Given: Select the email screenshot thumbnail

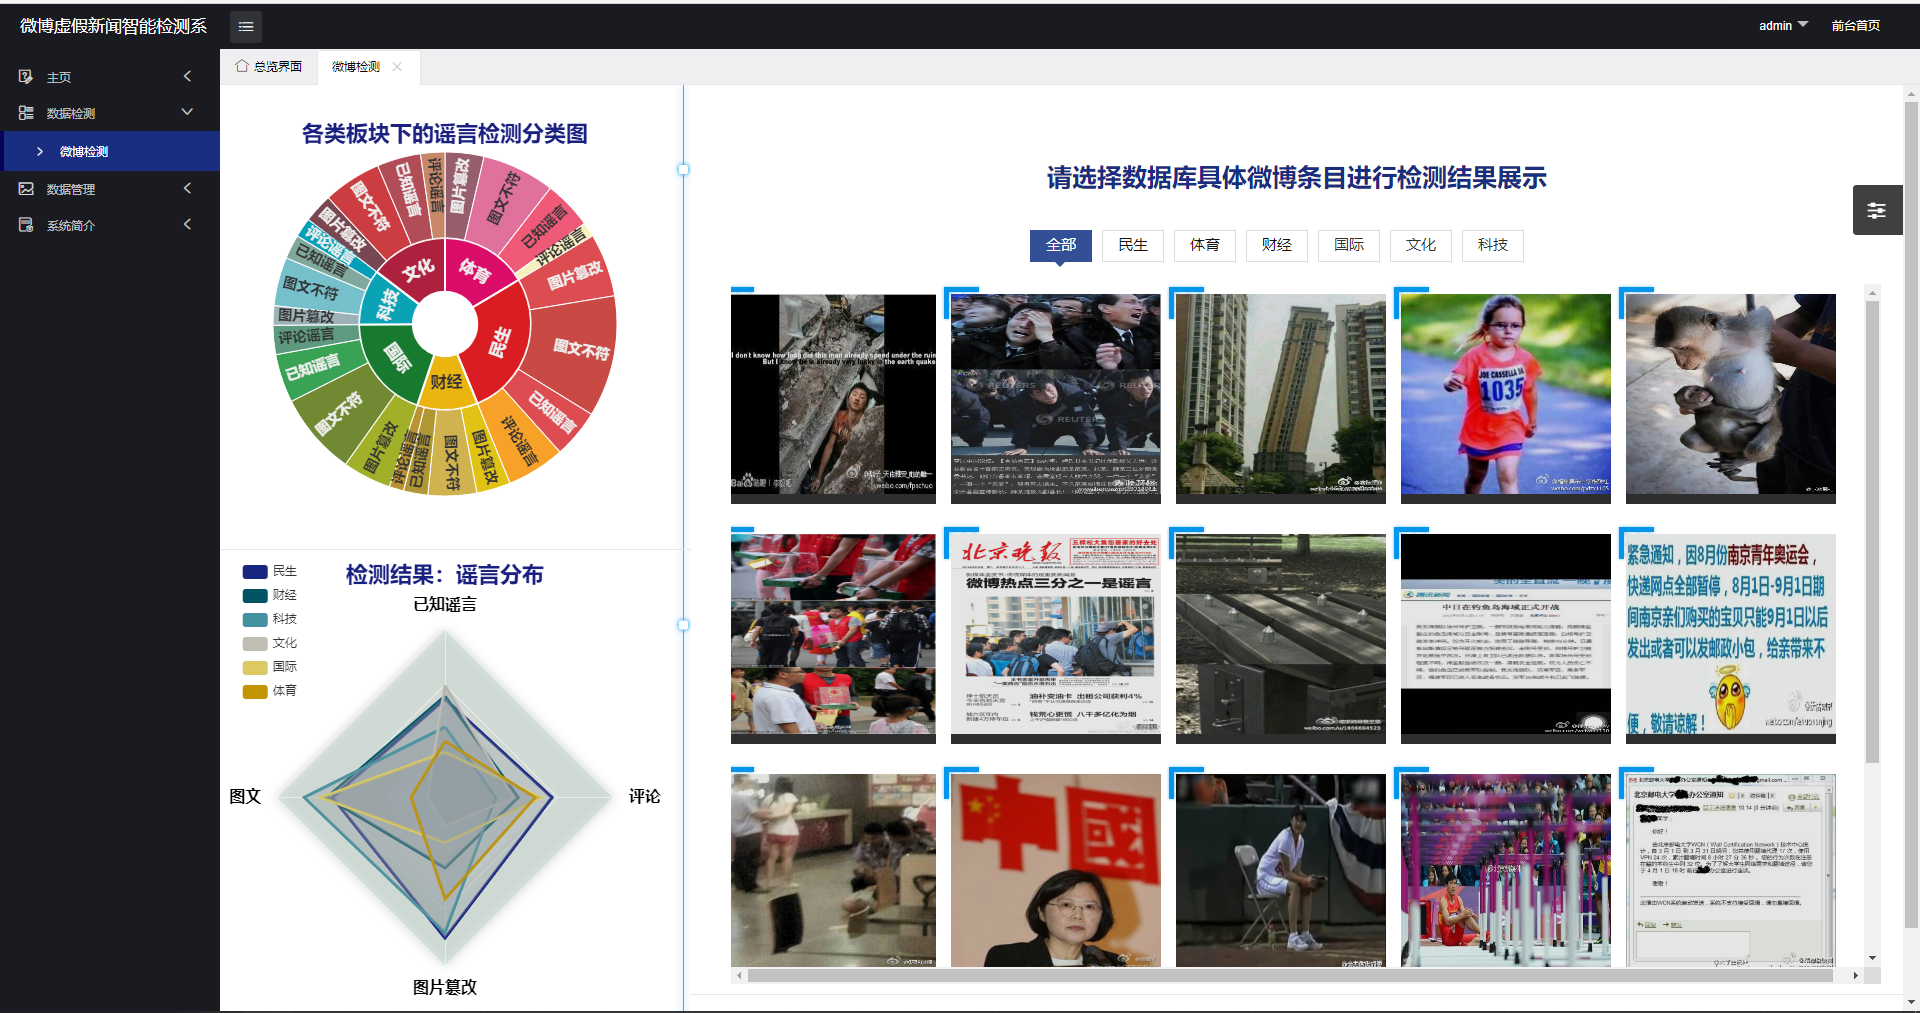Looking at the screenshot, I should pyautogui.click(x=1730, y=870).
